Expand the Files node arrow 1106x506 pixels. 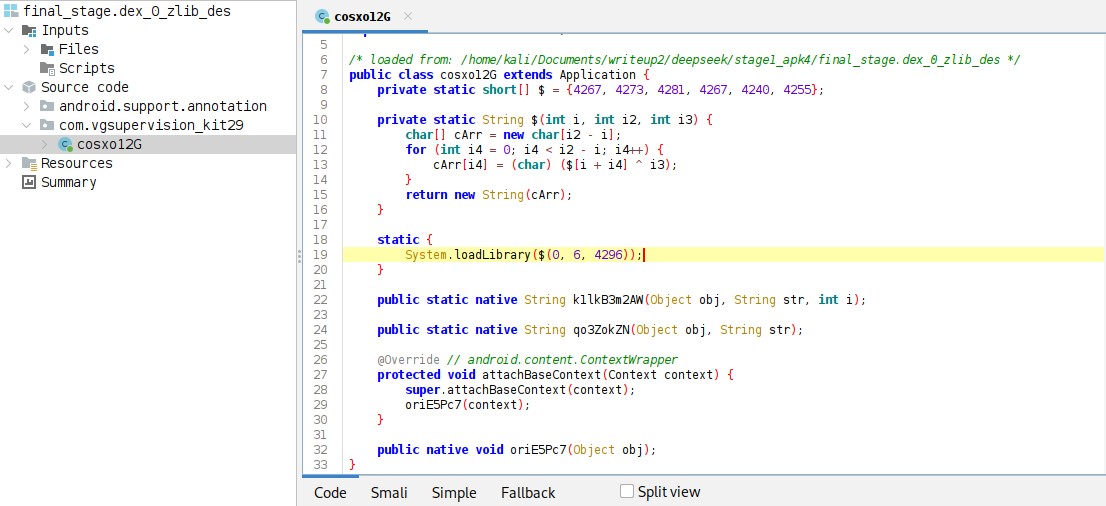pyautogui.click(x=27, y=49)
